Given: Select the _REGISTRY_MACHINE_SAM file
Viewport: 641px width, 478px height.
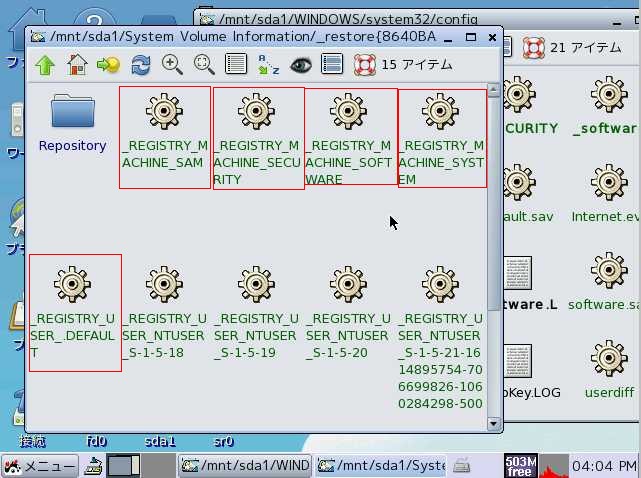Looking at the screenshot, I should [x=164, y=137].
